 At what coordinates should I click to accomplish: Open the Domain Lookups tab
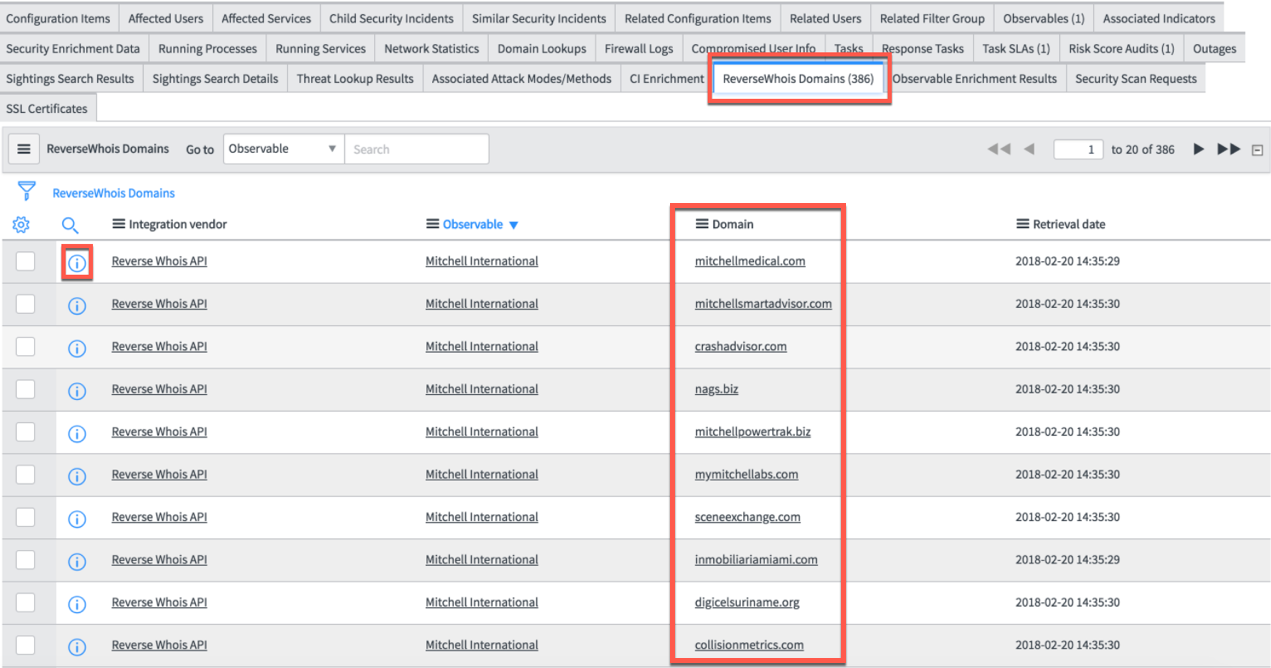[542, 48]
